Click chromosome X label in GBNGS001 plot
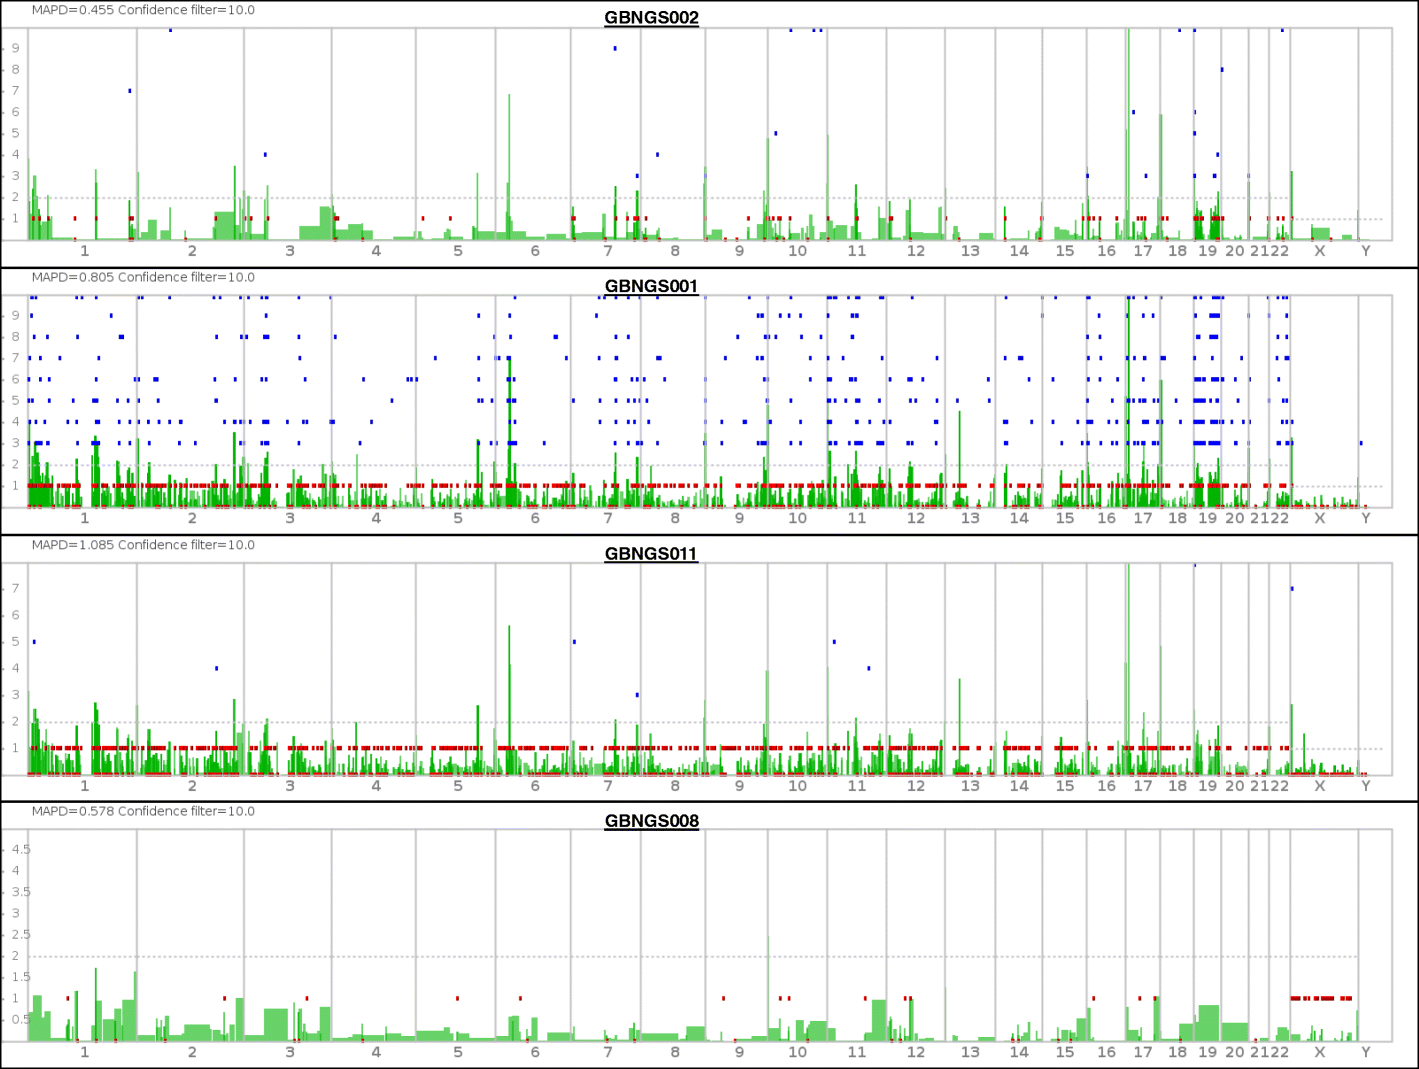Viewport: 1419px width, 1069px height. click(1320, 518)
